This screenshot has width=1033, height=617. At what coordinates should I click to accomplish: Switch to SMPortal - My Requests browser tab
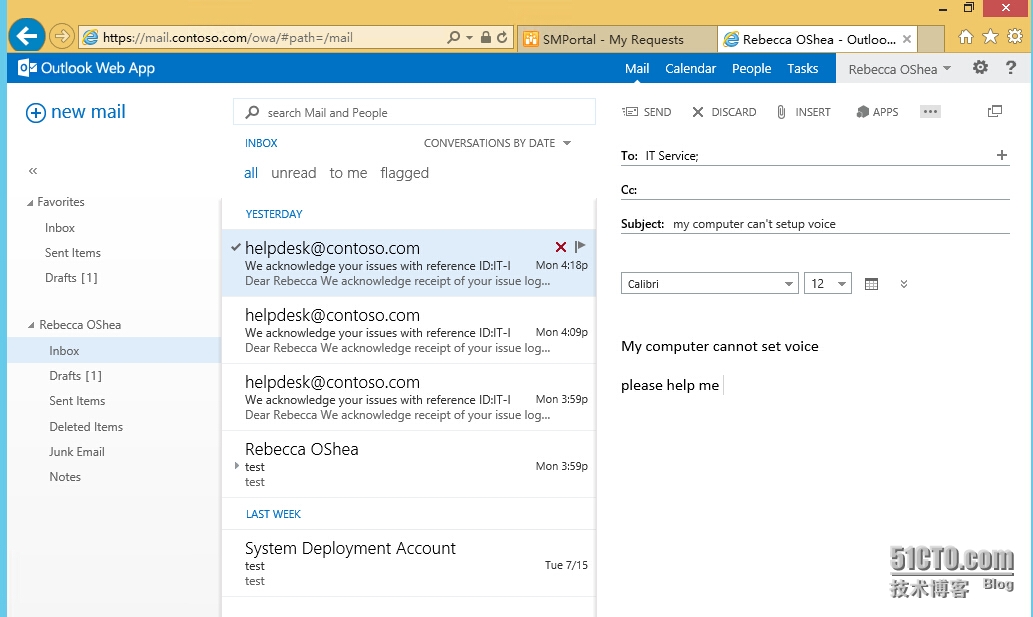617,39
